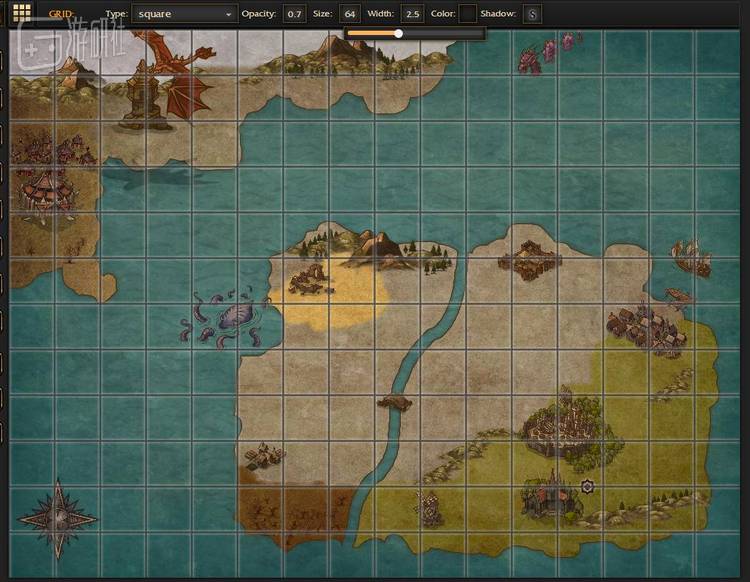Click the grid Size field showing 64
This screenshot has width=750, height=582.
coord(349,14)
